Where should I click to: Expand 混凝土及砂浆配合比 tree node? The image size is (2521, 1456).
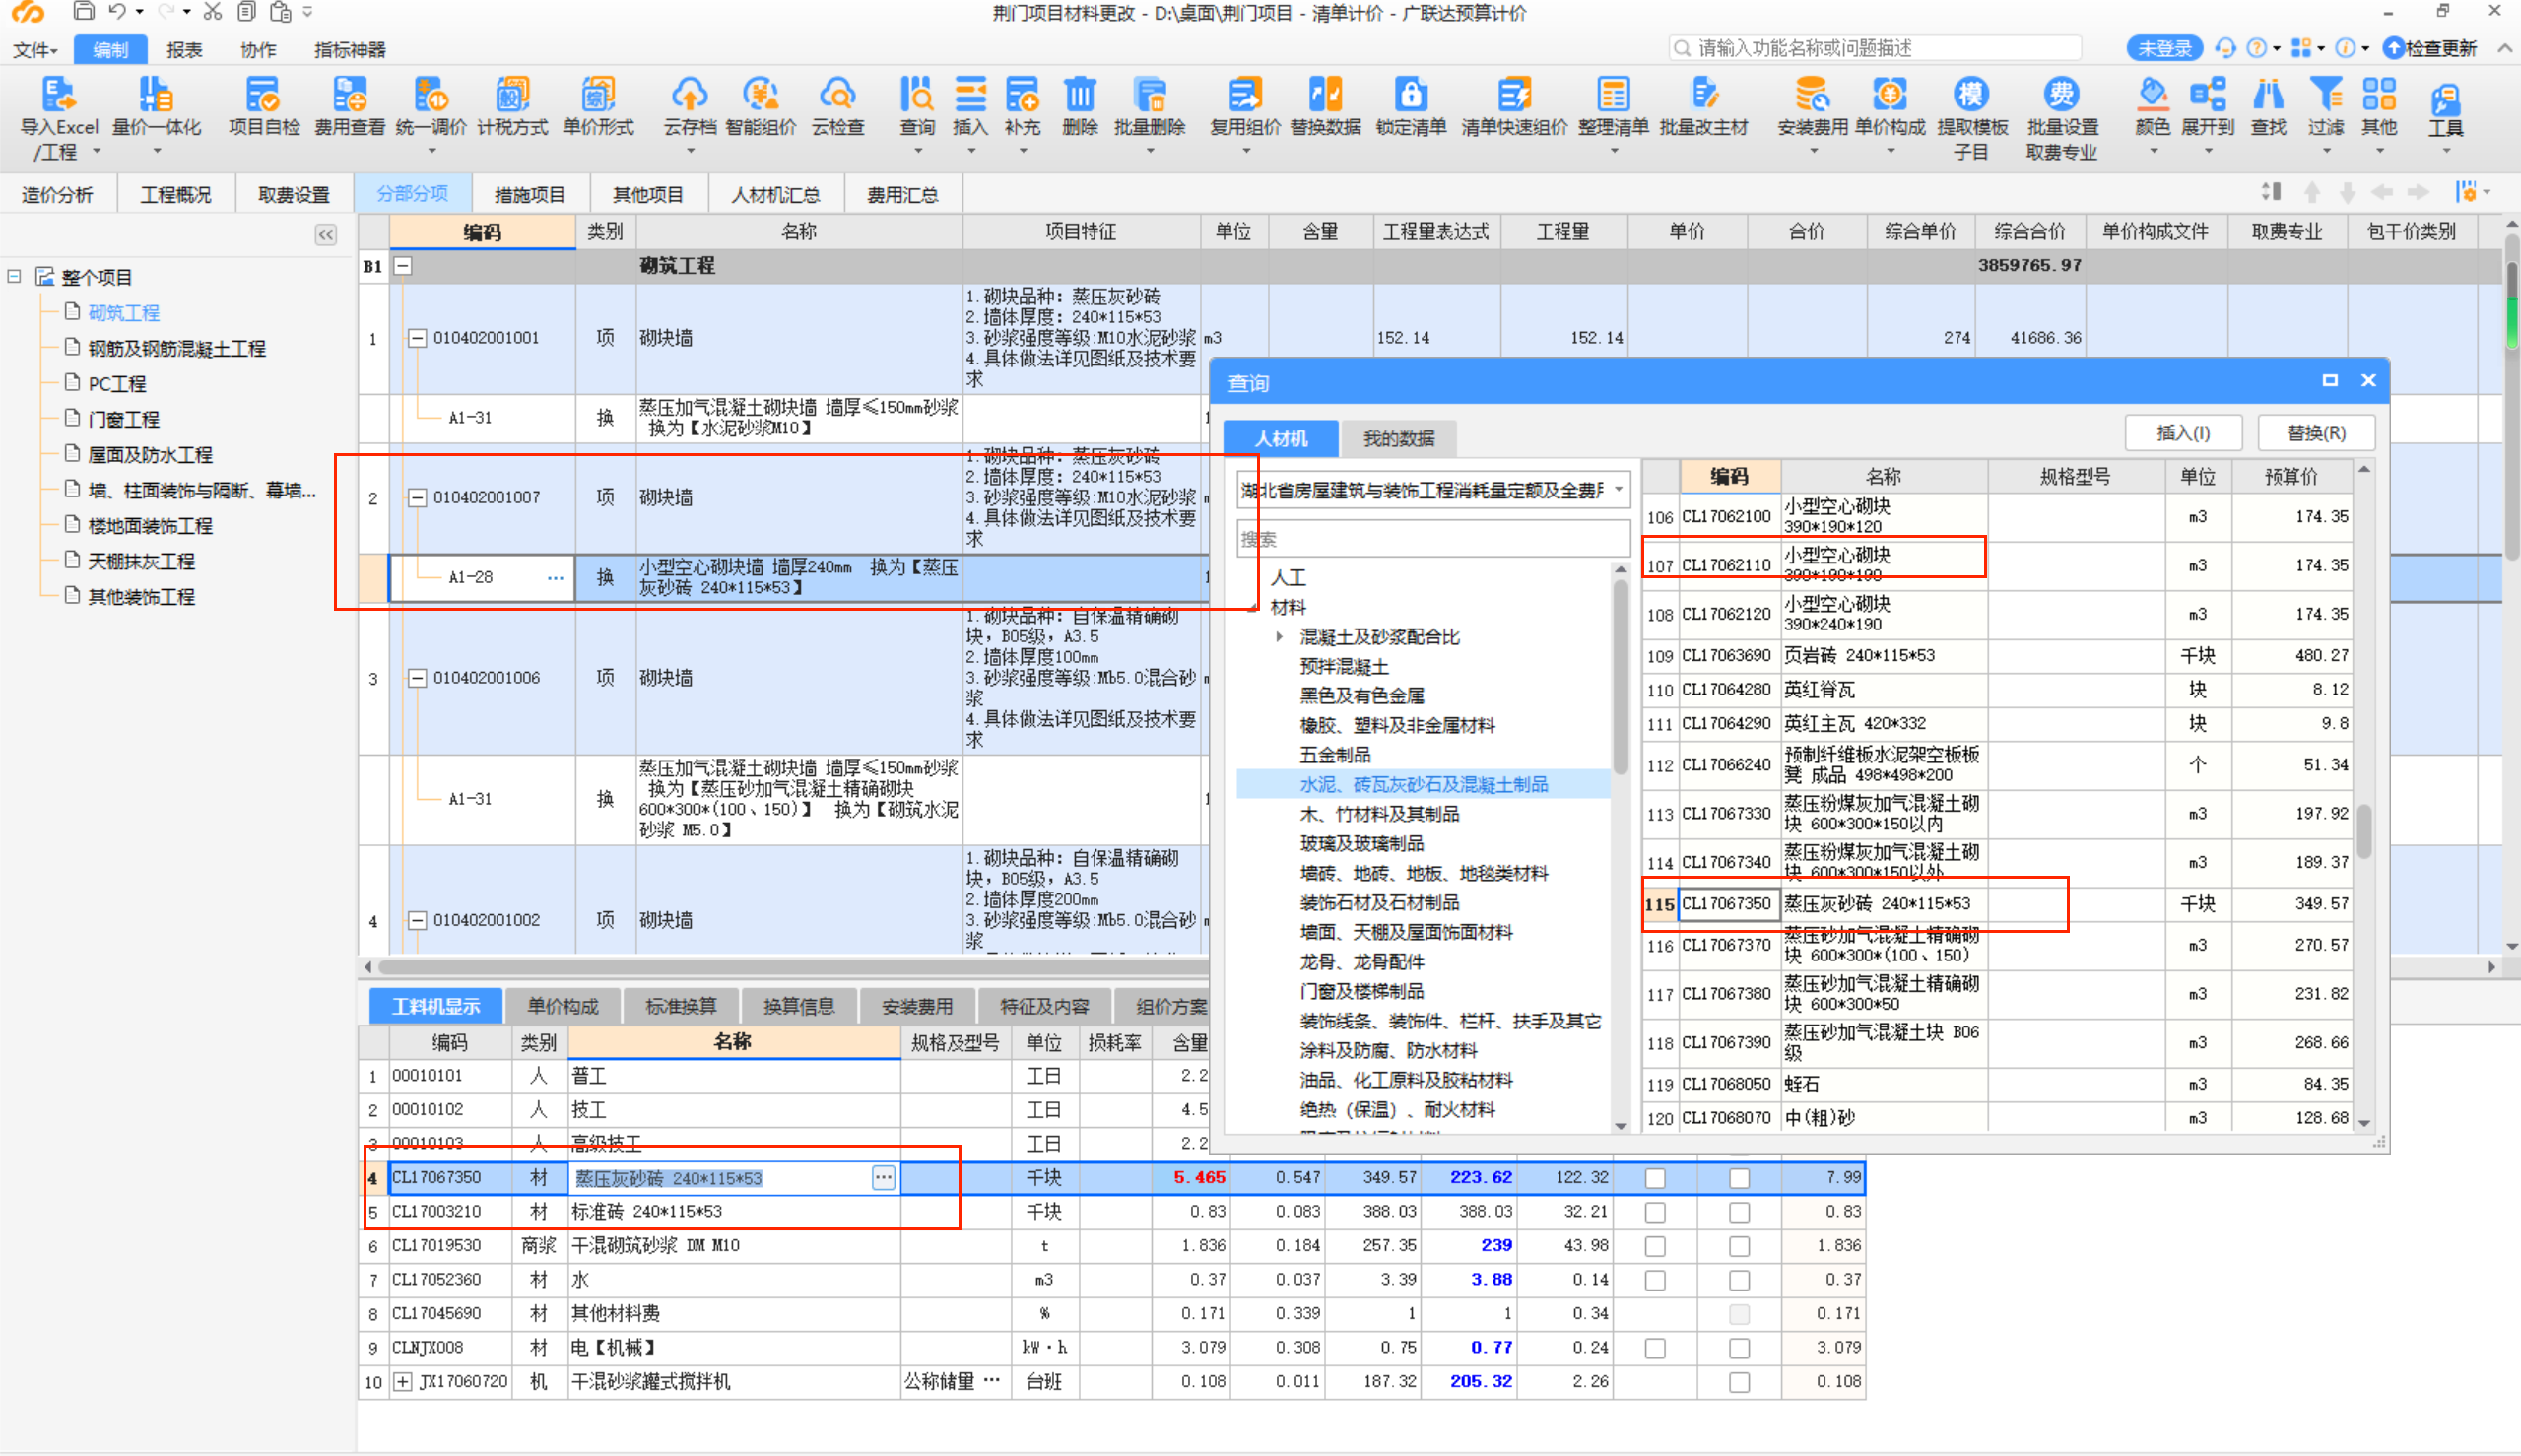tap(1279, 637)
